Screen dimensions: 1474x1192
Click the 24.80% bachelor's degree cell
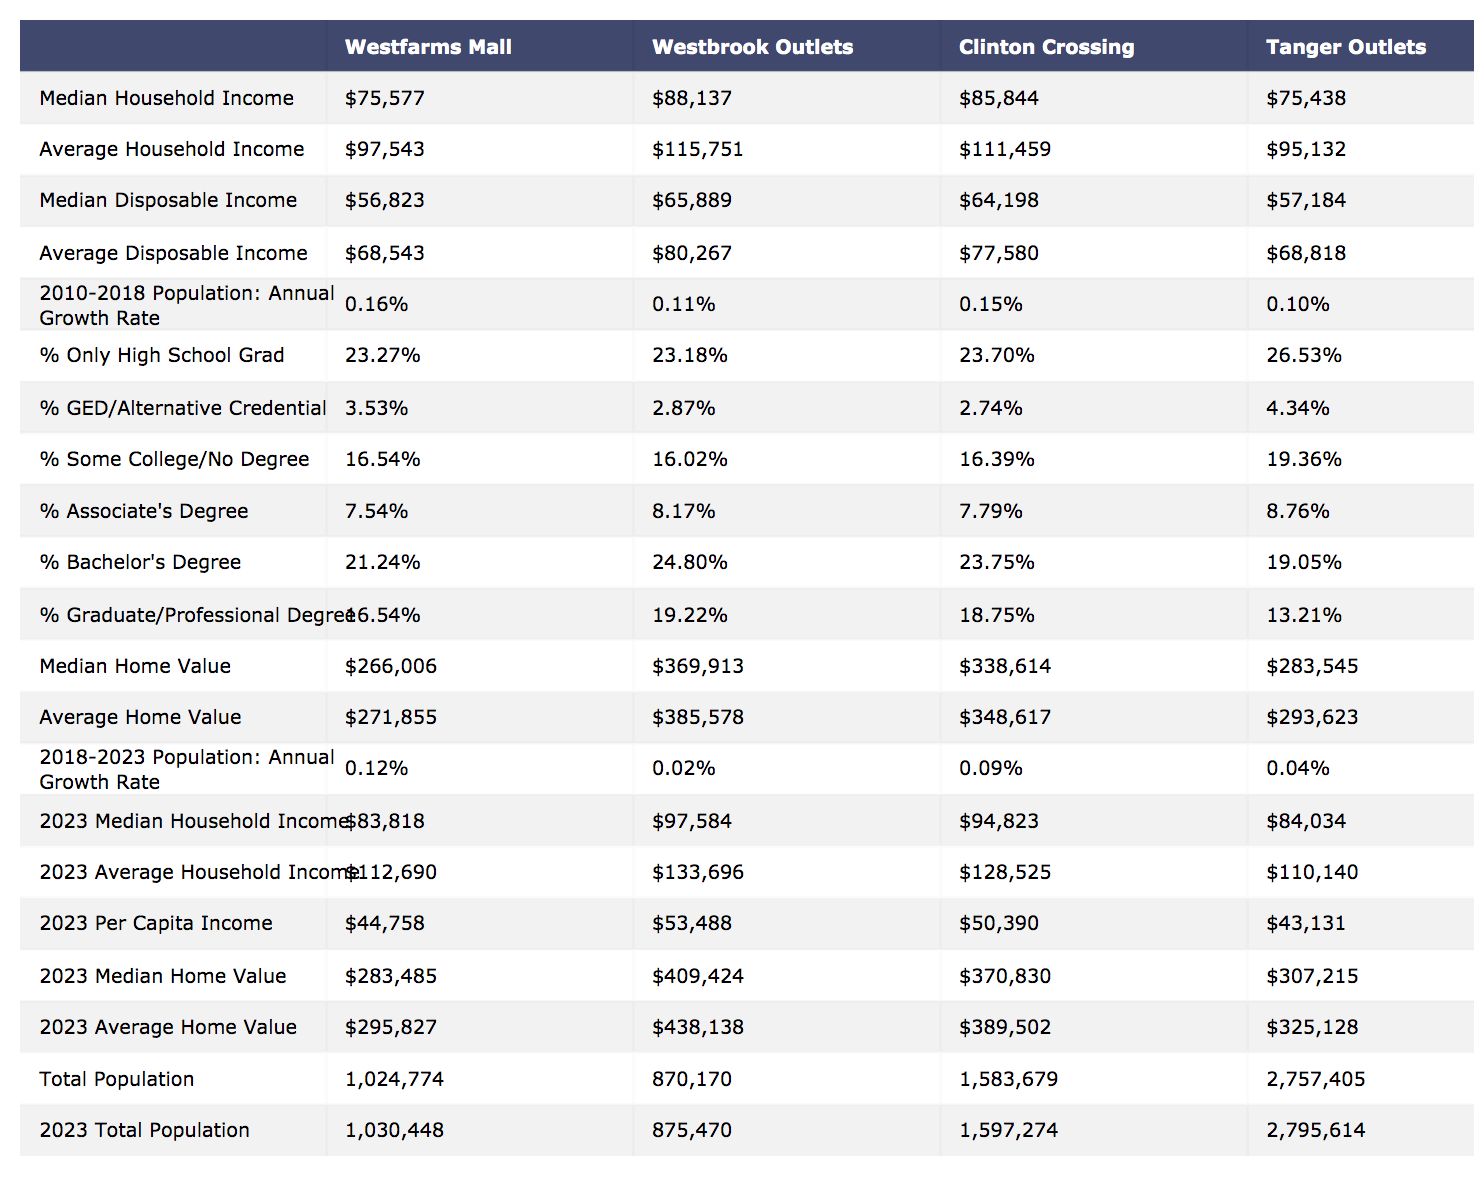[690, 562]
